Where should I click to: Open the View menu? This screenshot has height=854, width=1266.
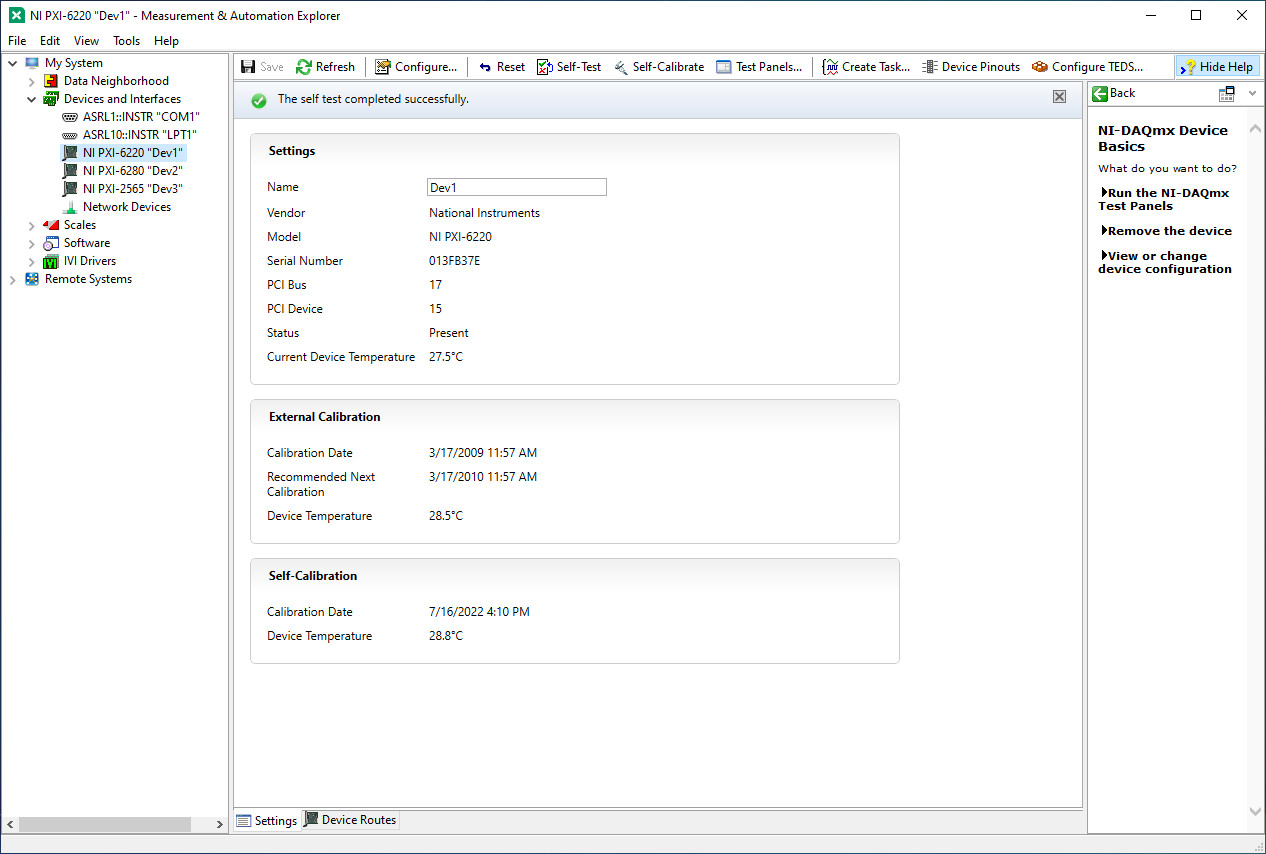[86, 41]
